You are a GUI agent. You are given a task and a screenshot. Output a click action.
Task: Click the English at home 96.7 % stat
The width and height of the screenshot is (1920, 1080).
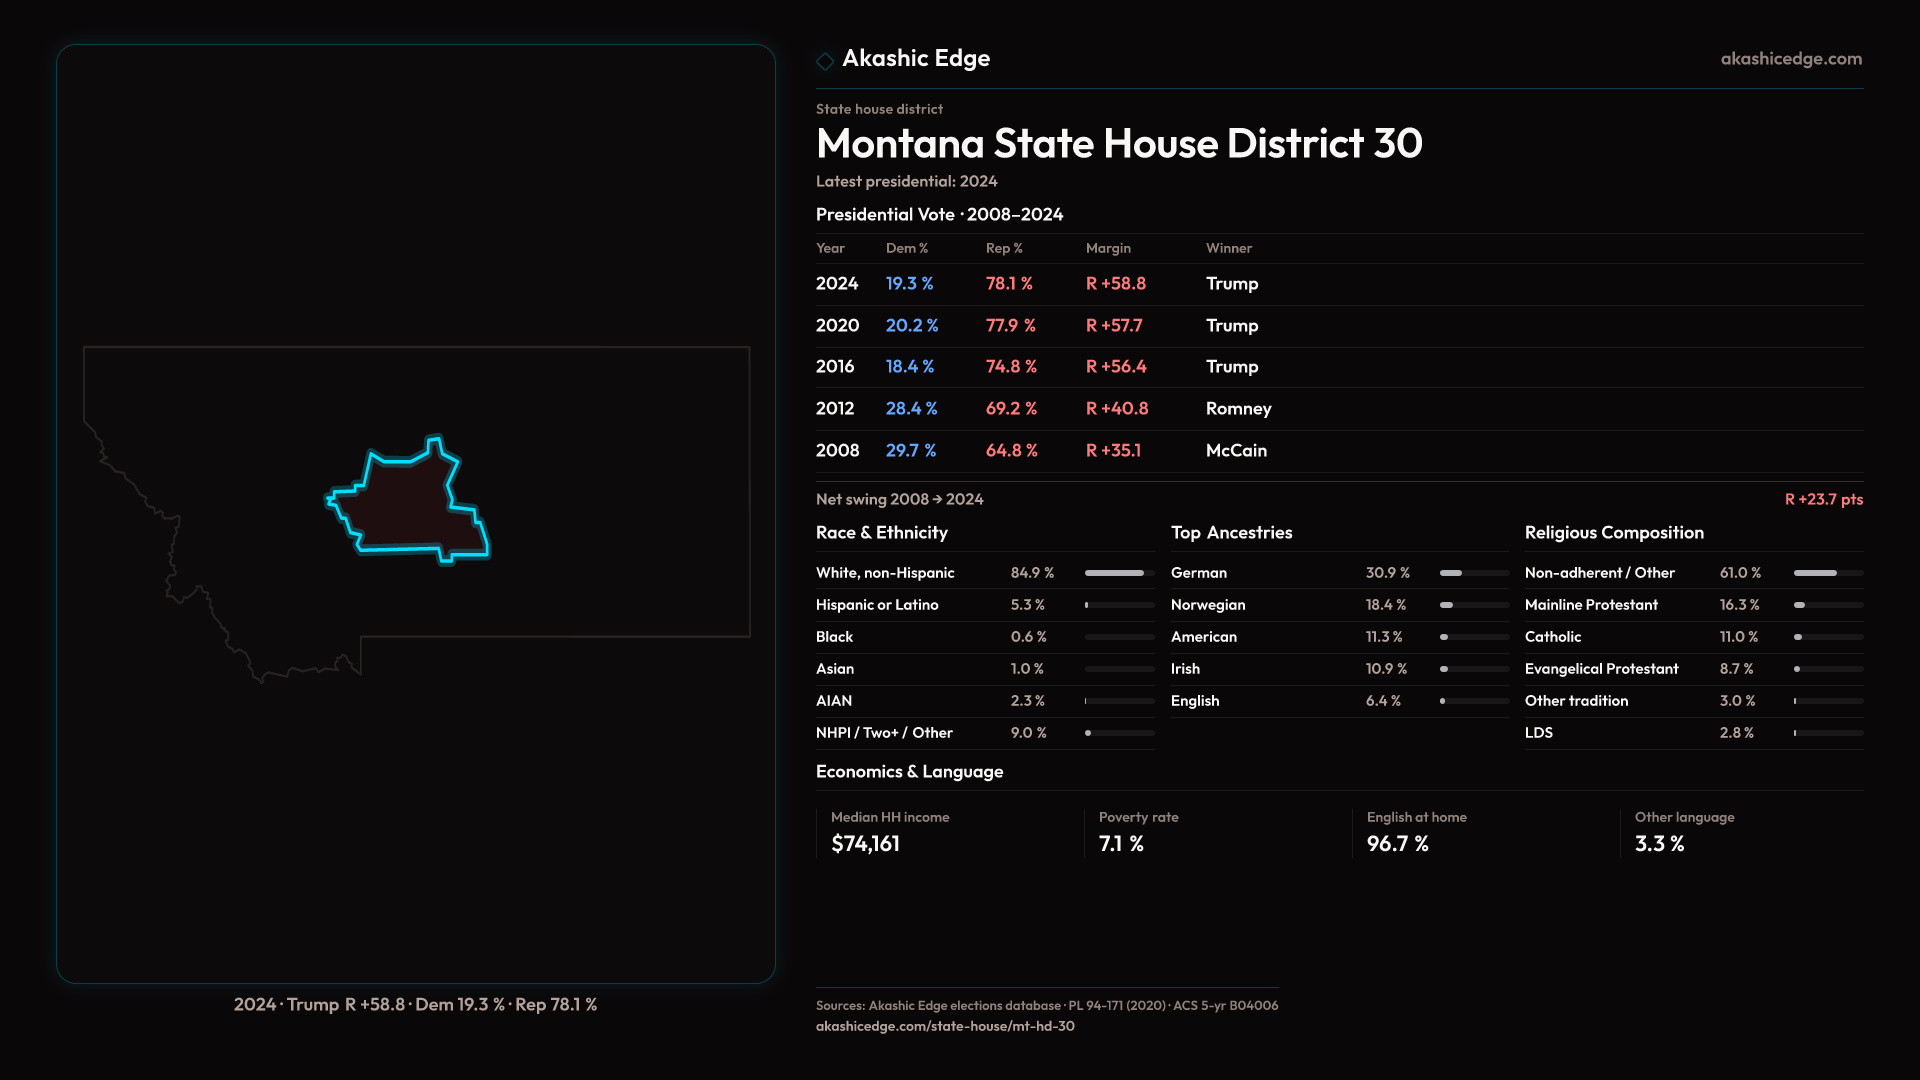[x=1397, y=844]
